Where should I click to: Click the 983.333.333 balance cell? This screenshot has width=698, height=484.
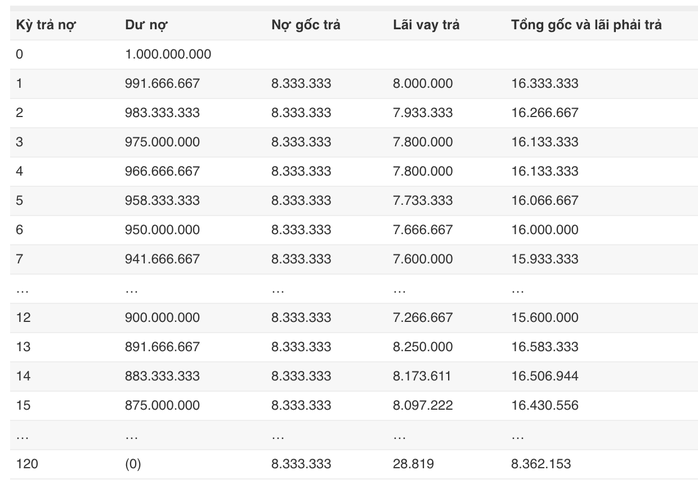[162, 113]
